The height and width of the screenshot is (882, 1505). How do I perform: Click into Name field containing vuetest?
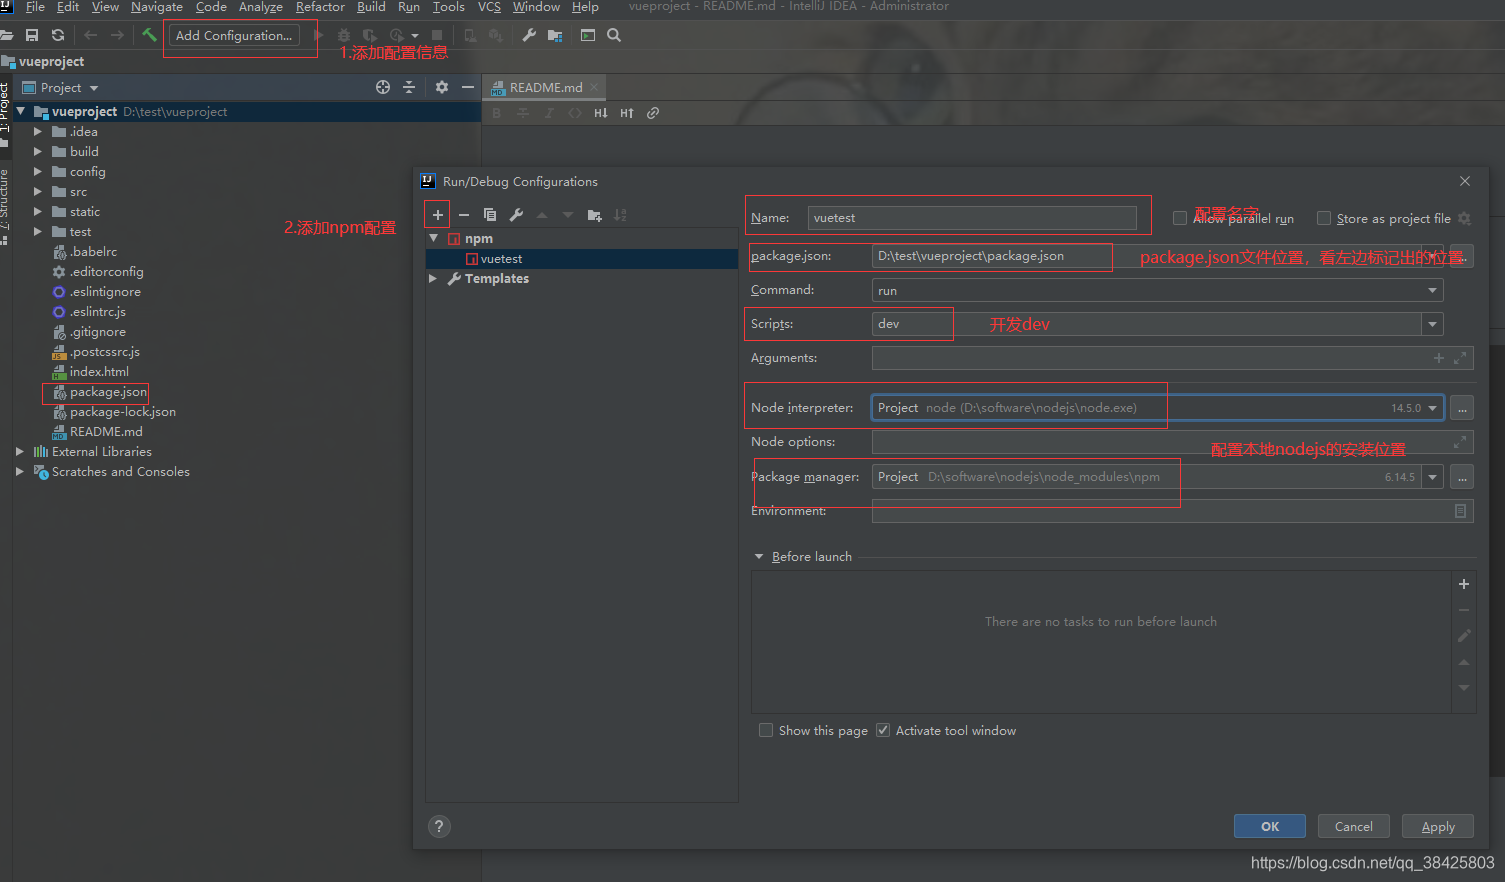[972, 218]
